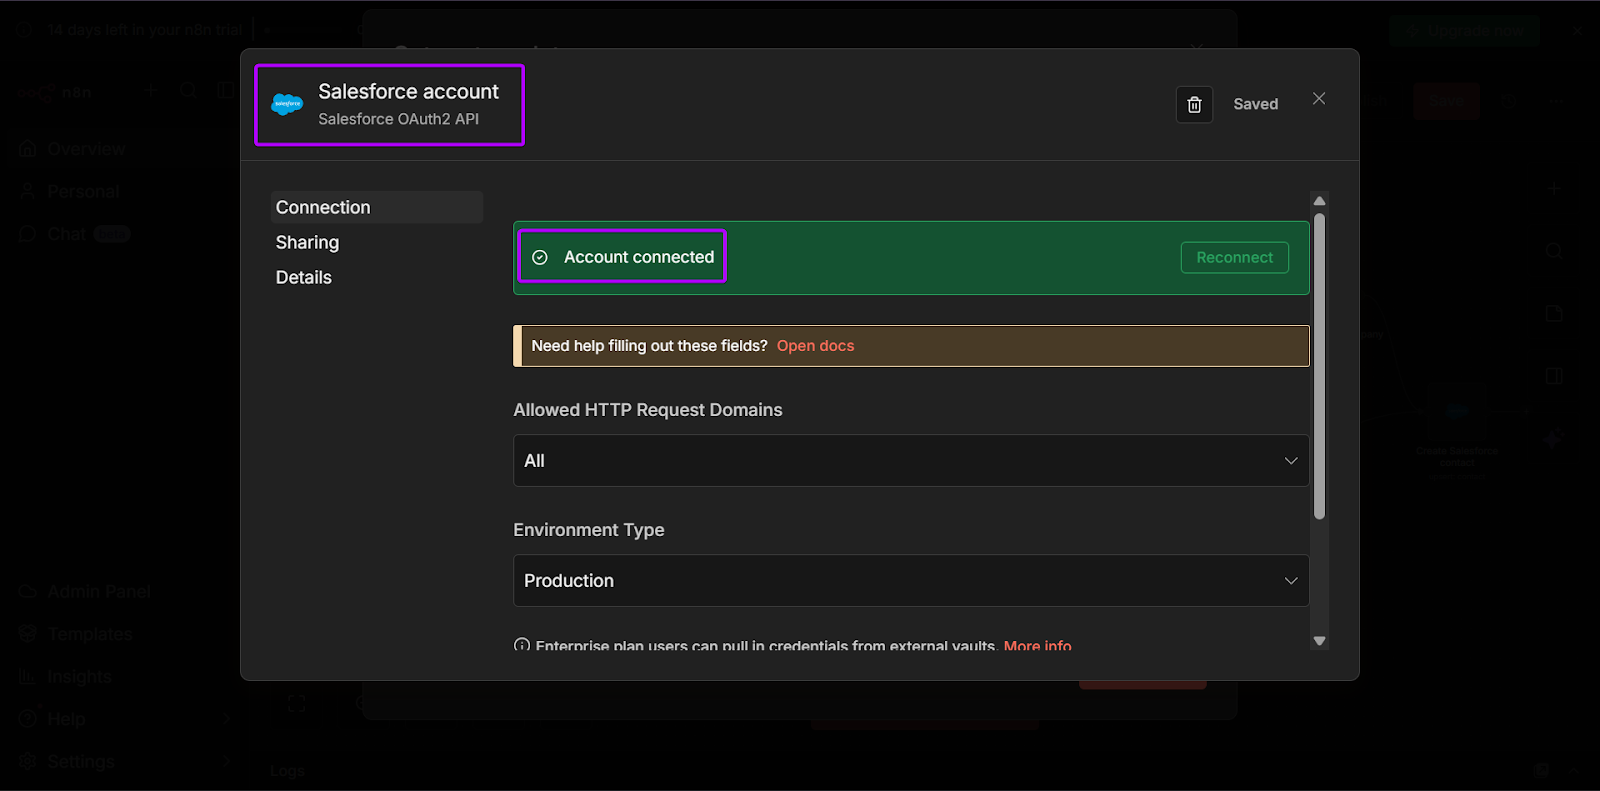This screenshot has width=1600, height=791.
Task: Click the Salesforce account title
Action: point(408,91)
